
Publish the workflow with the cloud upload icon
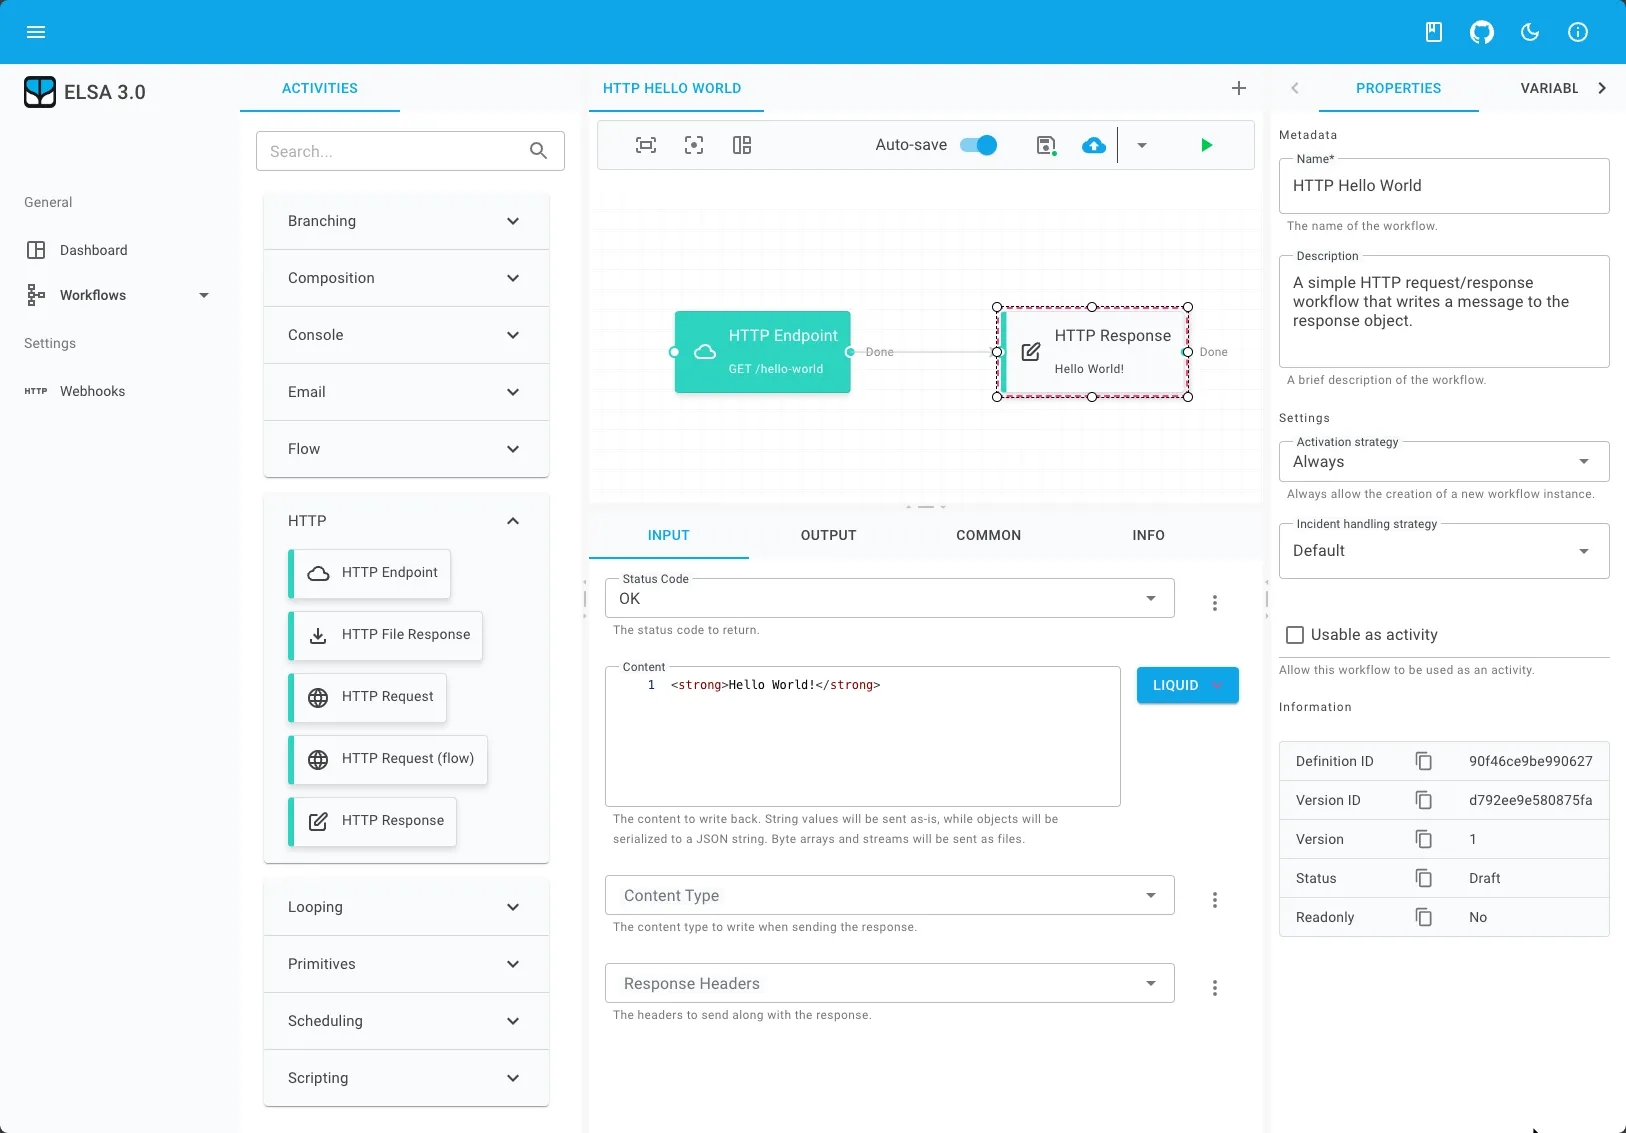(x=1094, y=145)
